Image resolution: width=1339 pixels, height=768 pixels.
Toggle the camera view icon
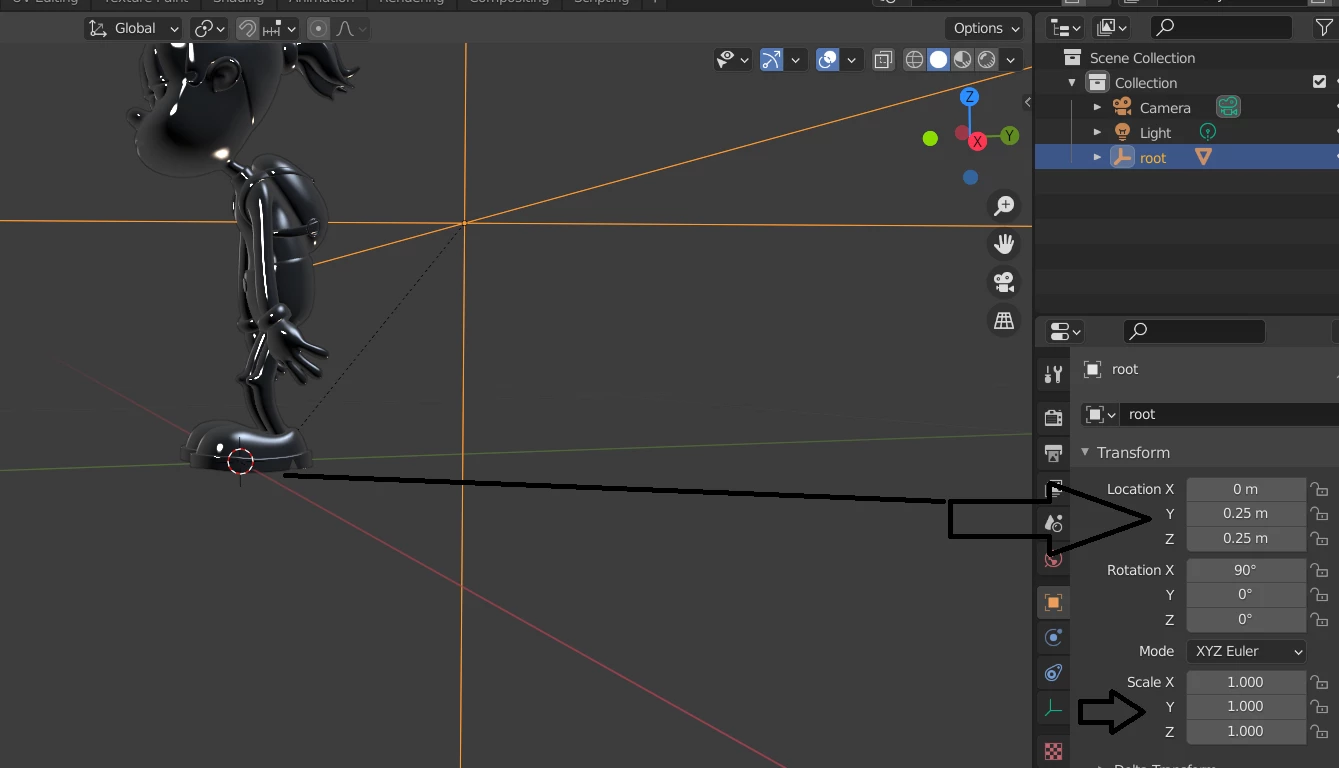pyautogui.click(x=1003, y=281)
